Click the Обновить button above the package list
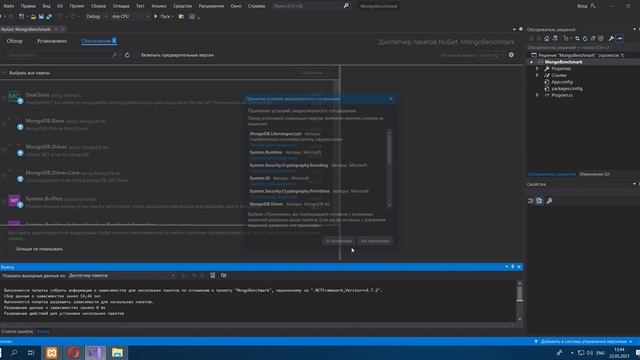This screenshot has height=360, width=640. [x=312, y=73]
